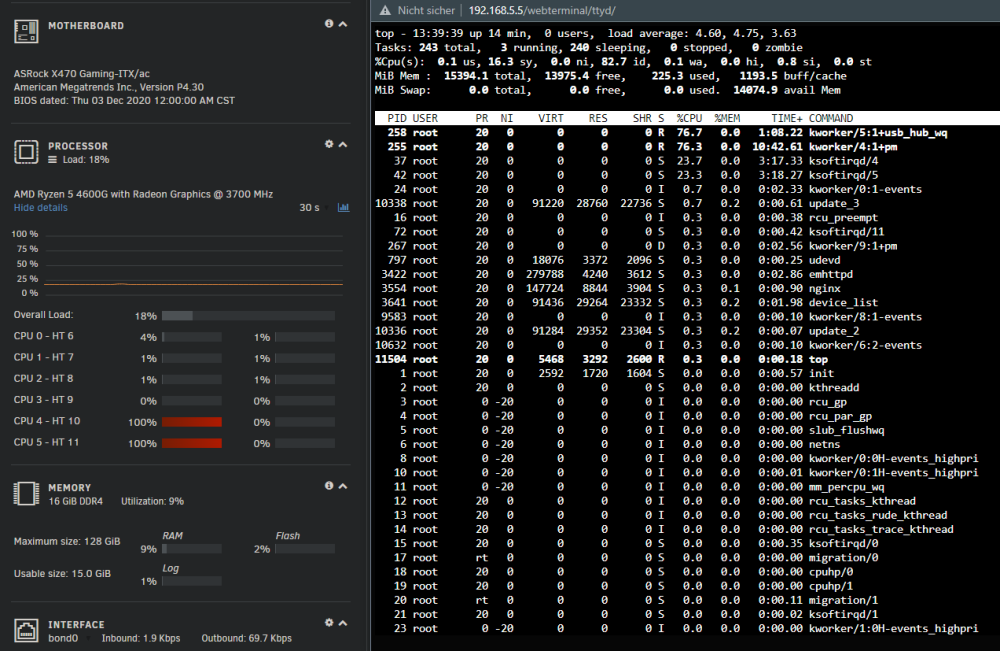Click 'device_list' process text
1000x651 pixels.
pyautogui.click(x=843, y=302)
